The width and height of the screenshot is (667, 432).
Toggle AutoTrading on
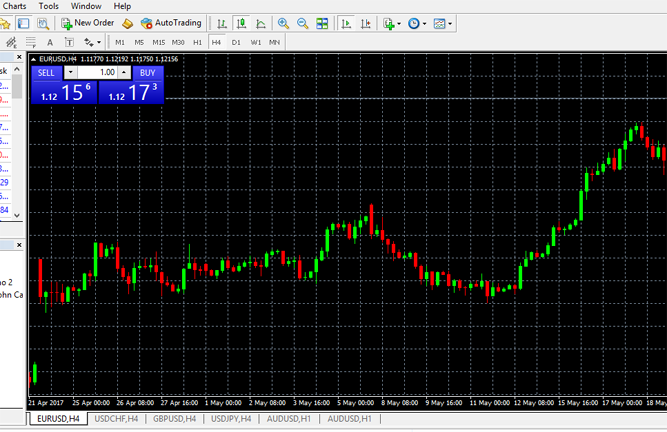tap(170, 22)
